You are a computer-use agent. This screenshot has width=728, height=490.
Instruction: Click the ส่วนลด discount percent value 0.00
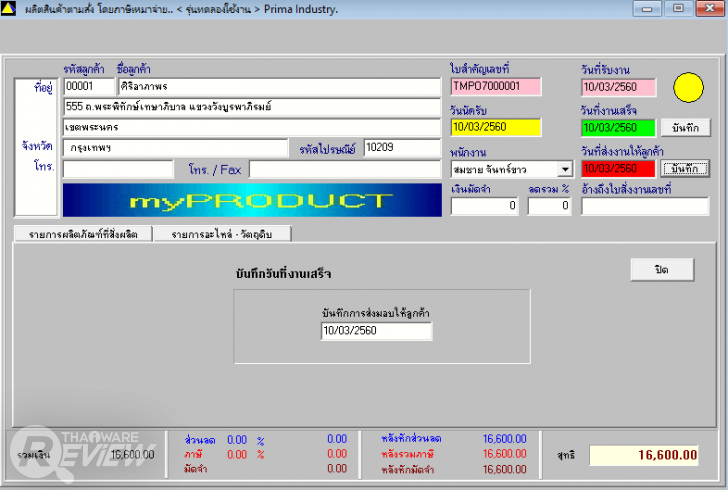pyautogui.click(x=237, y=440)
